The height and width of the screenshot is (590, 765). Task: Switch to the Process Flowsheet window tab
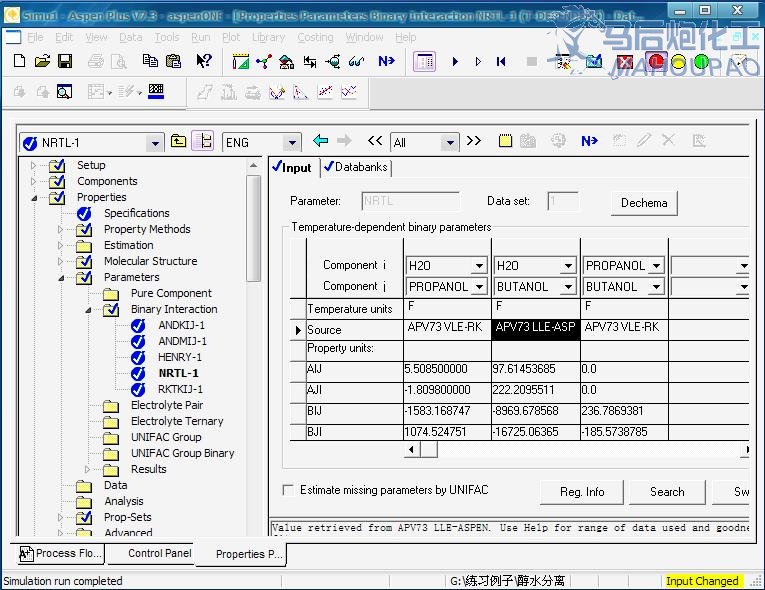tap(61, 553)
